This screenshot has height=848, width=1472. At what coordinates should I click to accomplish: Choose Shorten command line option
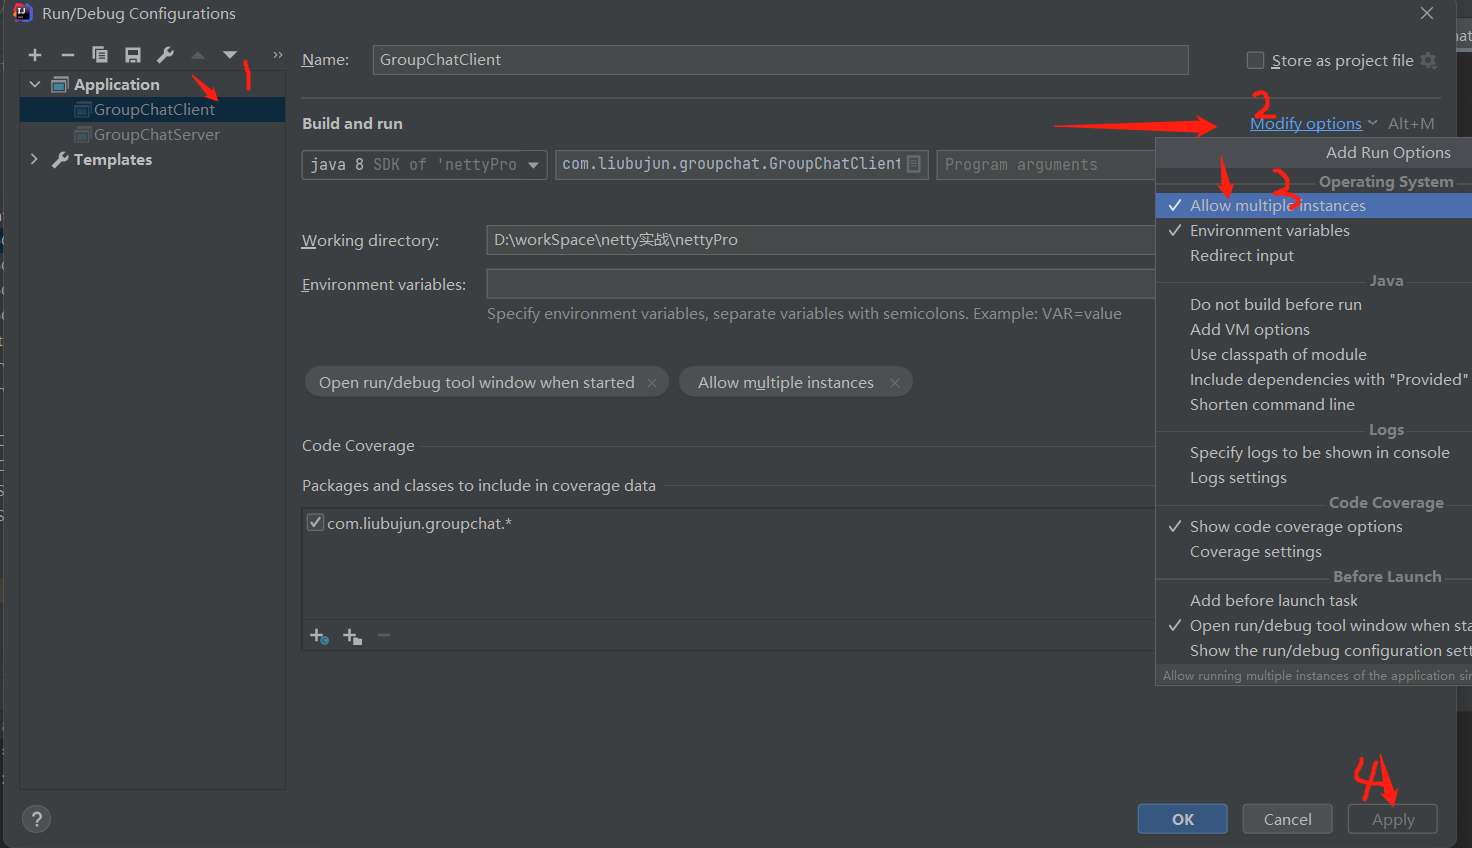(1314, 405)
